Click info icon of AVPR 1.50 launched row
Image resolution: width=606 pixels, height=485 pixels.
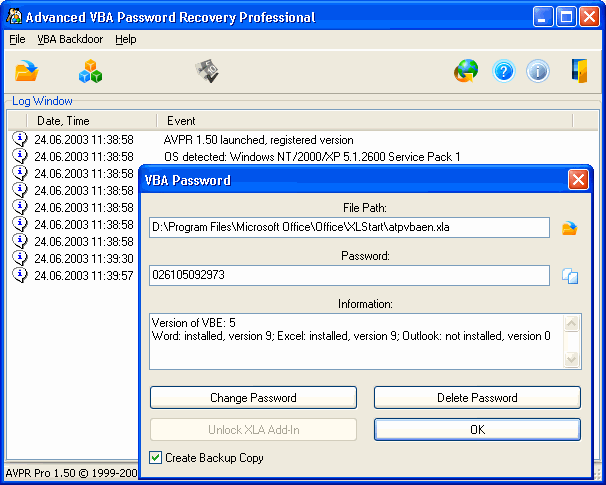point(20,139)
